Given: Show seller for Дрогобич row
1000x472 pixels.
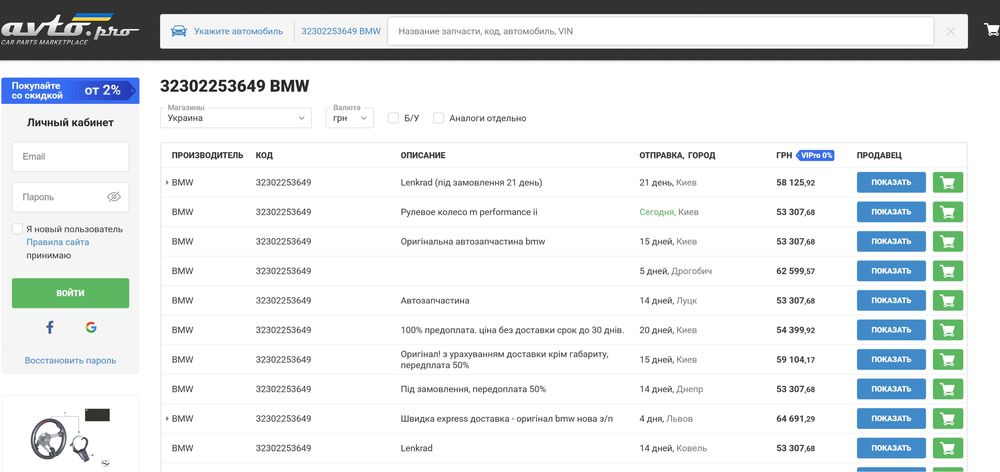Looking at the screenshot, I should pos(891,271).
